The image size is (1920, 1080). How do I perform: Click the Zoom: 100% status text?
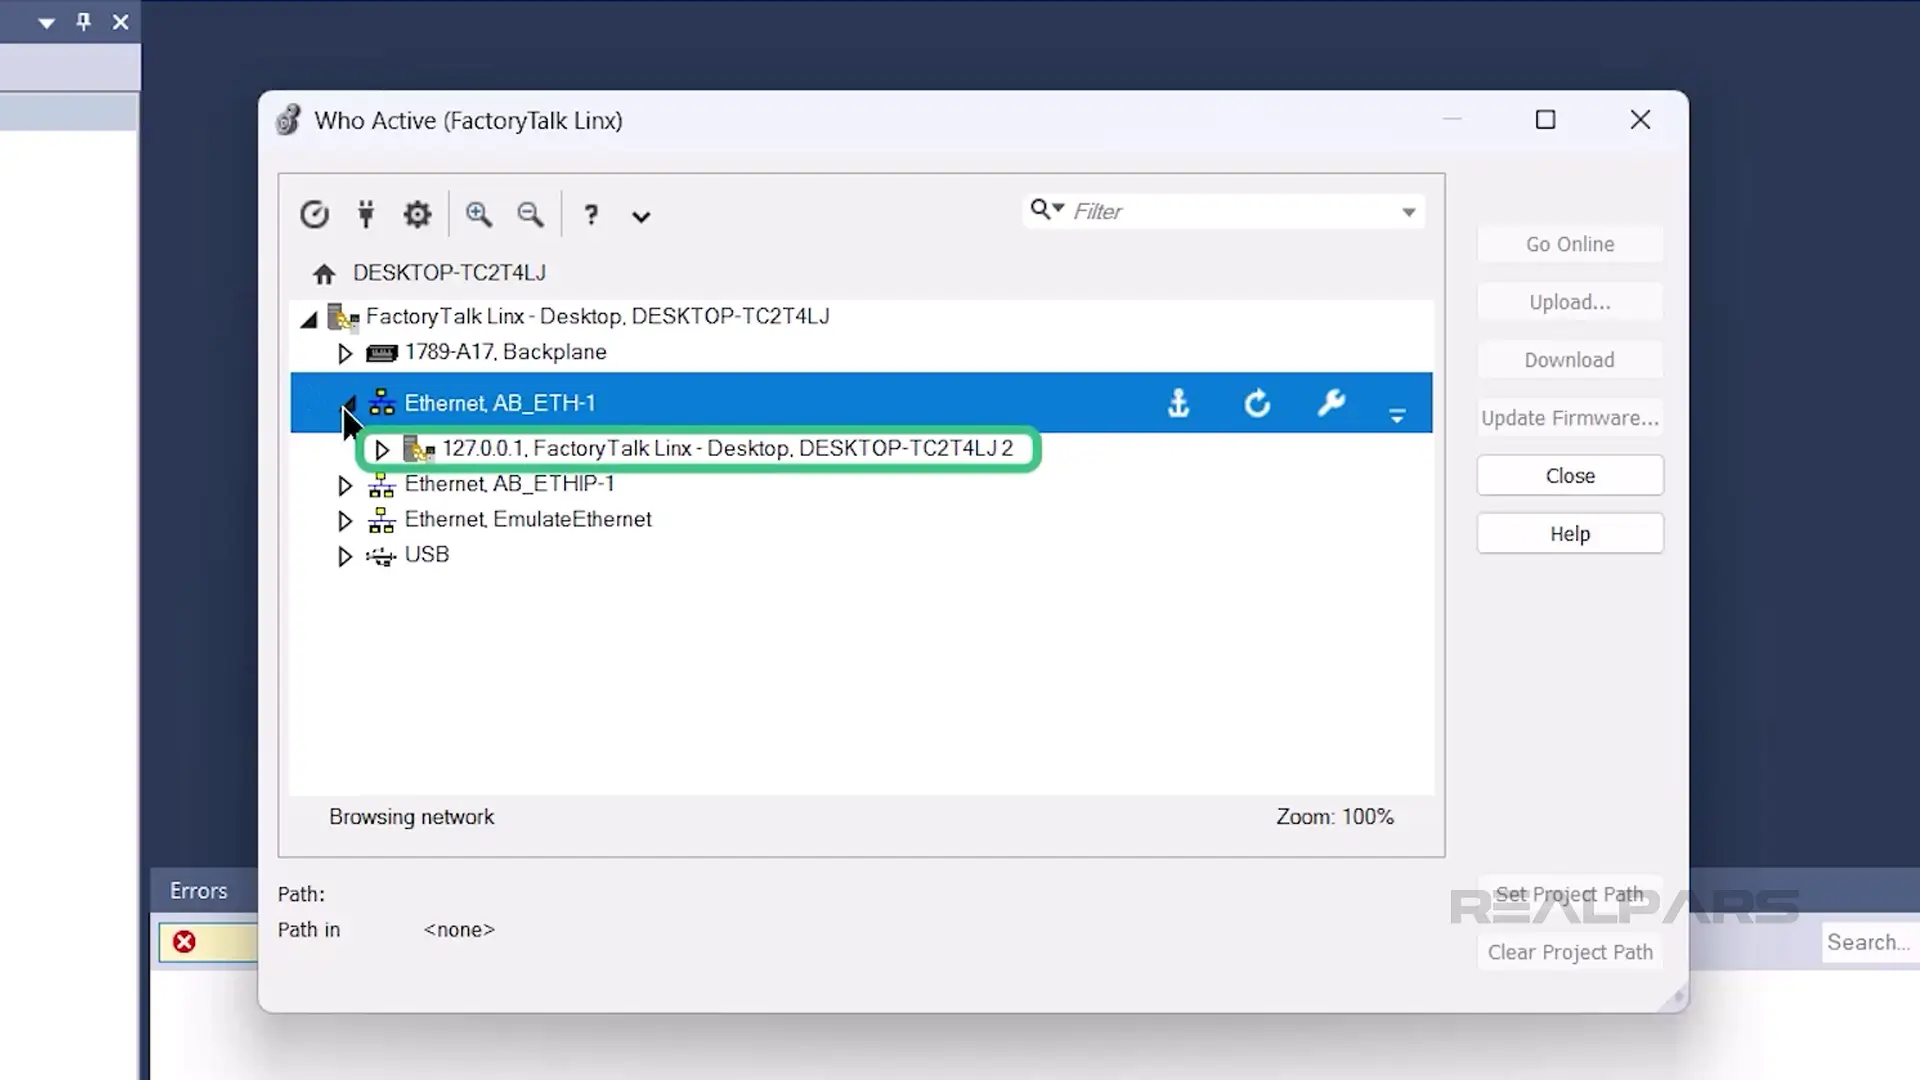click(1335, 817)
